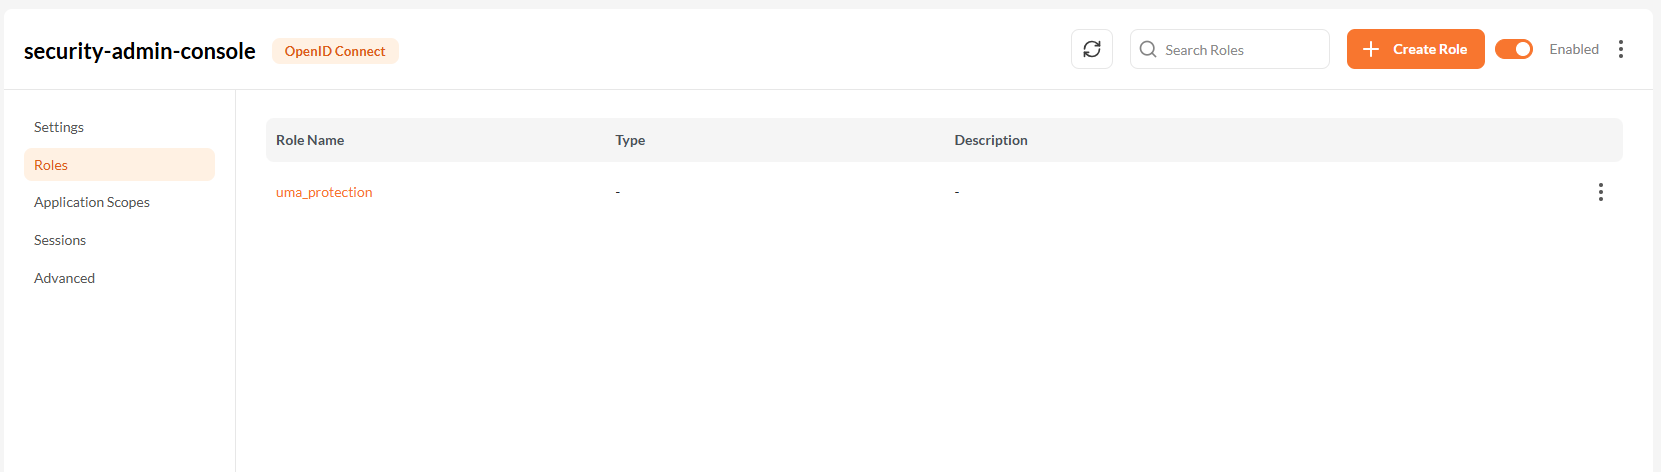The image size is (1661, 472).
Task: Focus the Search Roles input field
Action: pos(1240,50)
